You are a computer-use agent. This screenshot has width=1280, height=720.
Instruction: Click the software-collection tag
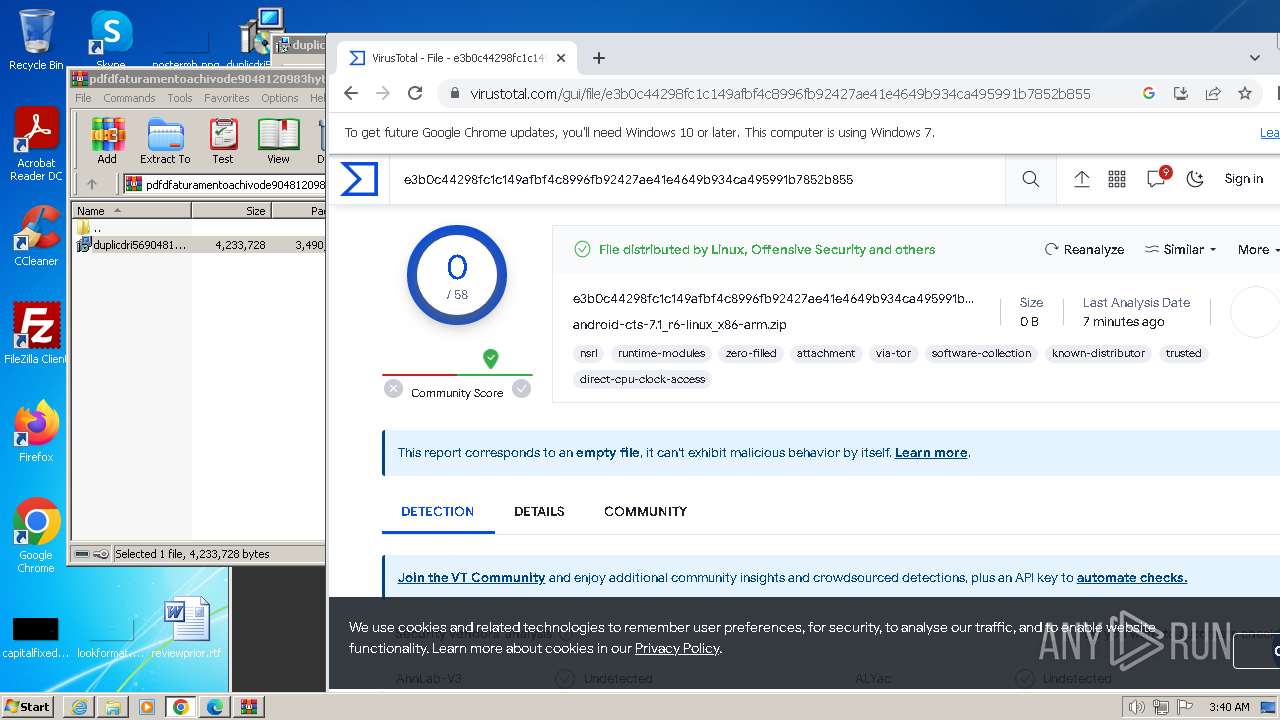(x=981, y=353)
